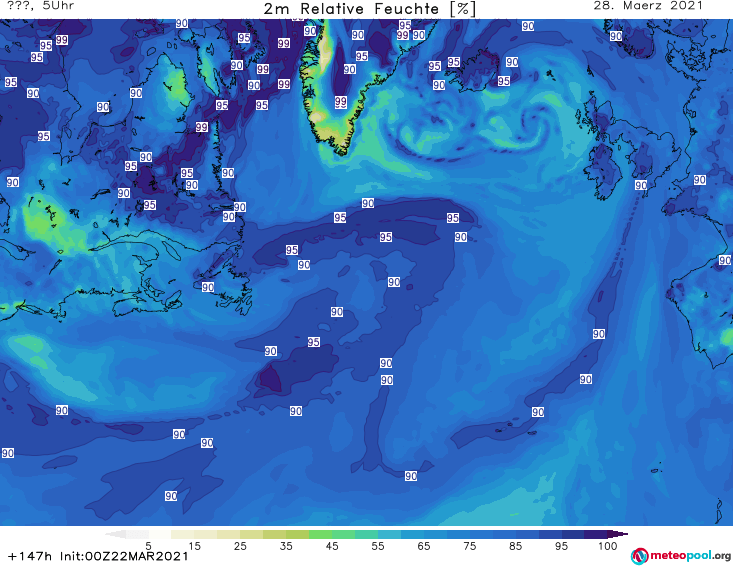The width and height of the screenshot is (733, 566).
Task: Click the legend scale label '55'
Action: click(378, 546)
